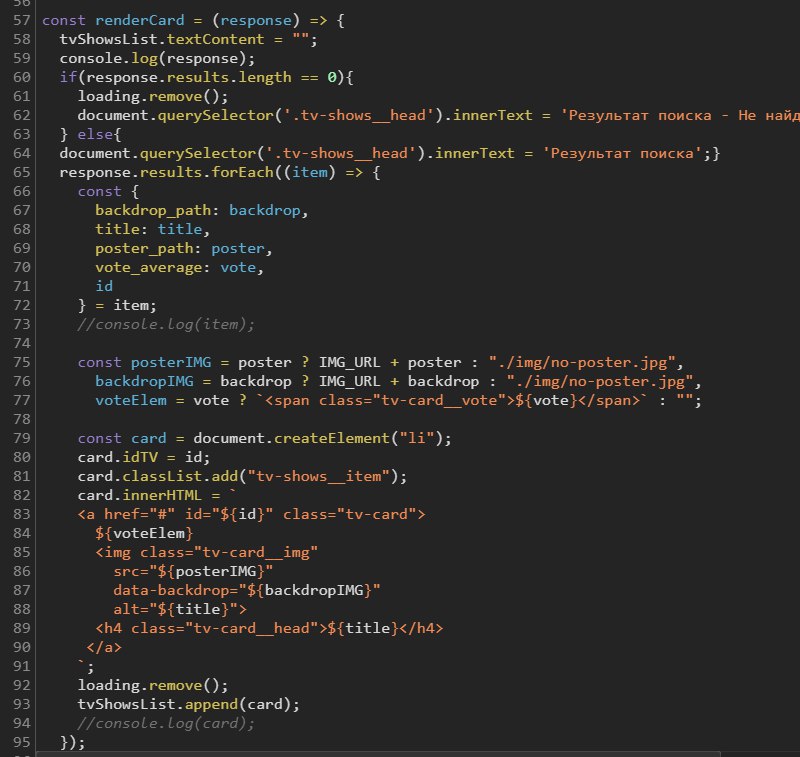Click img tag tv-card__img on line 85

click(206, 552)
